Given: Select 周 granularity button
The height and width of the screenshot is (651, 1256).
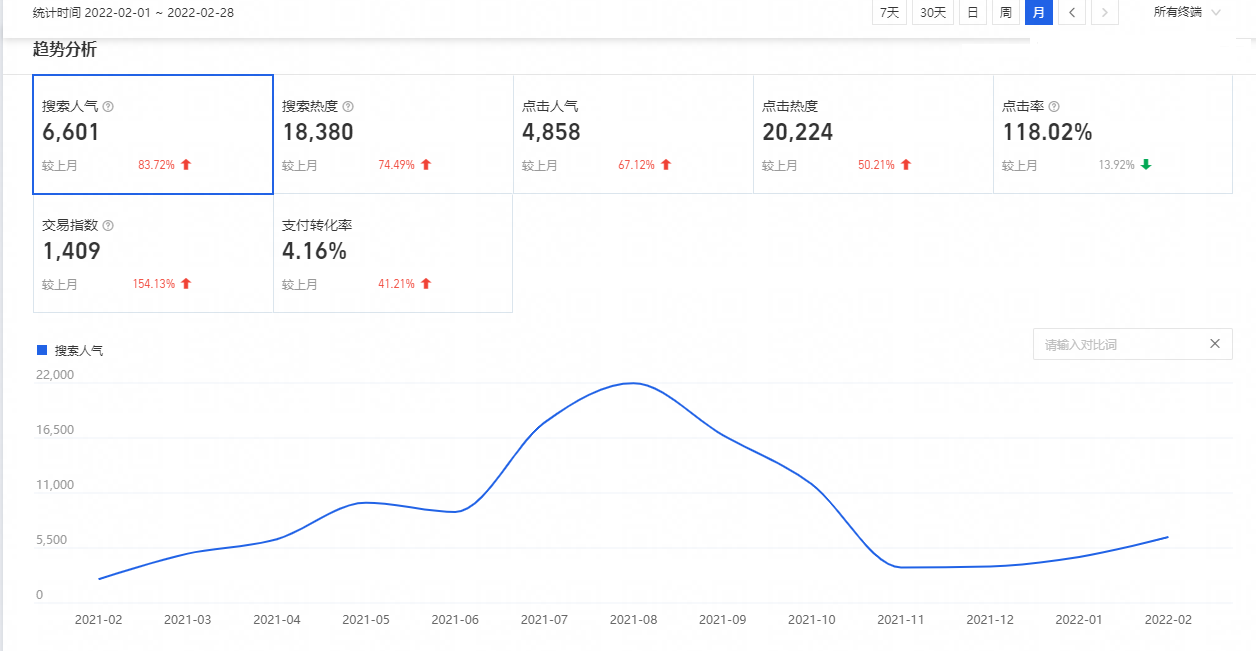Looking at the screenshot, I should [x=1005, y=13].
